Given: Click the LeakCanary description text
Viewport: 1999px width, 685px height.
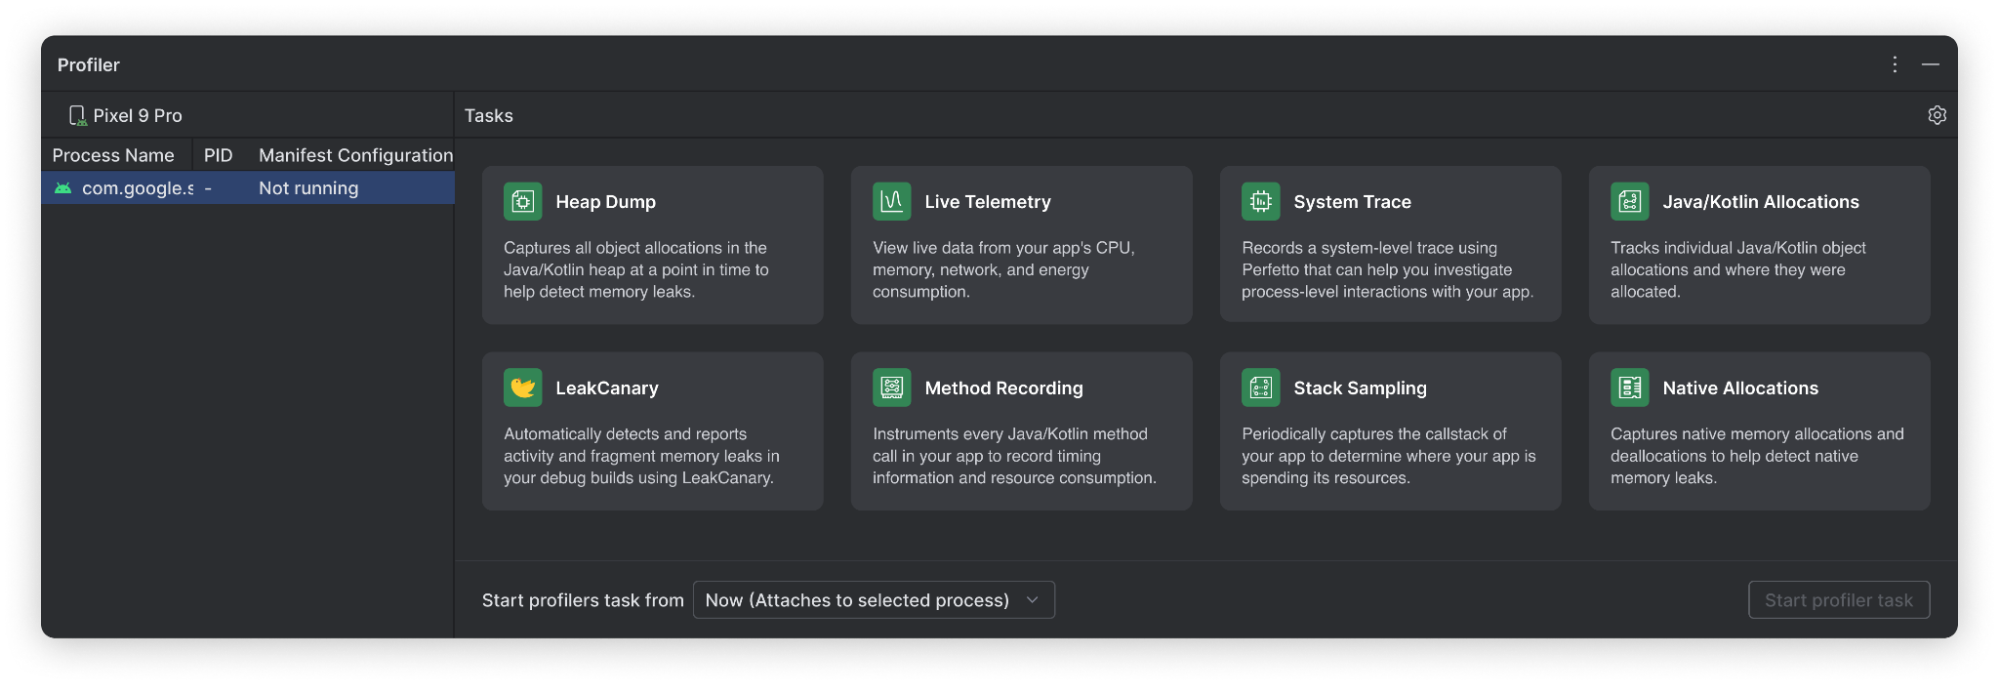Looking at the screenshot, I should tap(641, 456).
